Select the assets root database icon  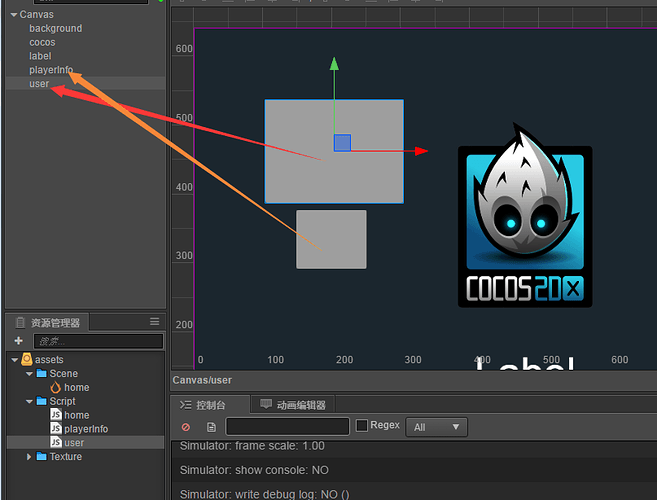pos(27,359)
